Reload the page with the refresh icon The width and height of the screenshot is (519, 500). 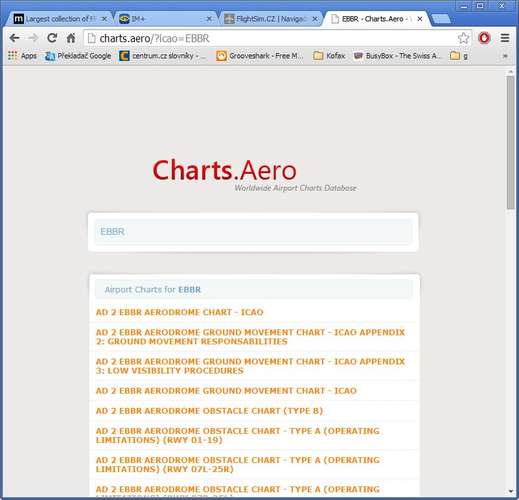coord(52,38)
